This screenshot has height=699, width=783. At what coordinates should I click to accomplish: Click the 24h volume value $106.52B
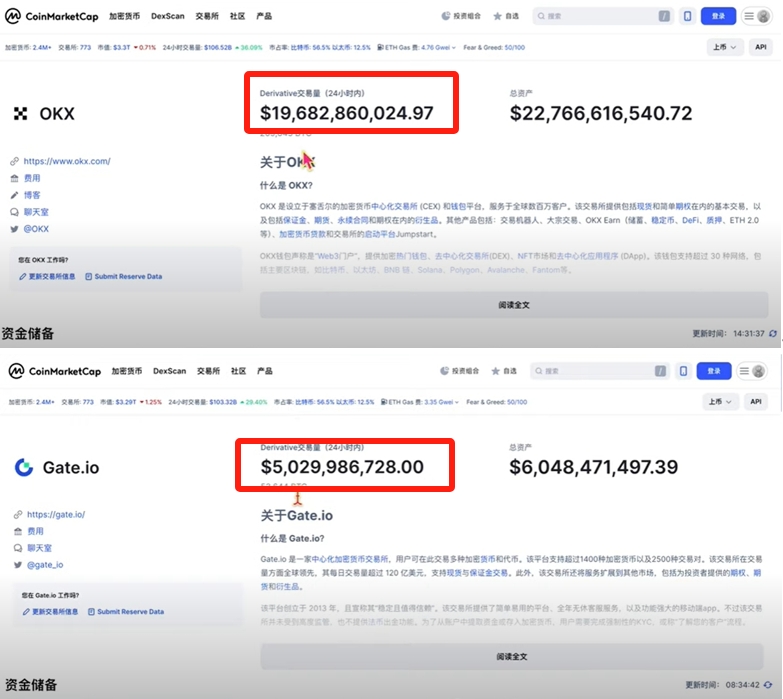pos(218,47)
